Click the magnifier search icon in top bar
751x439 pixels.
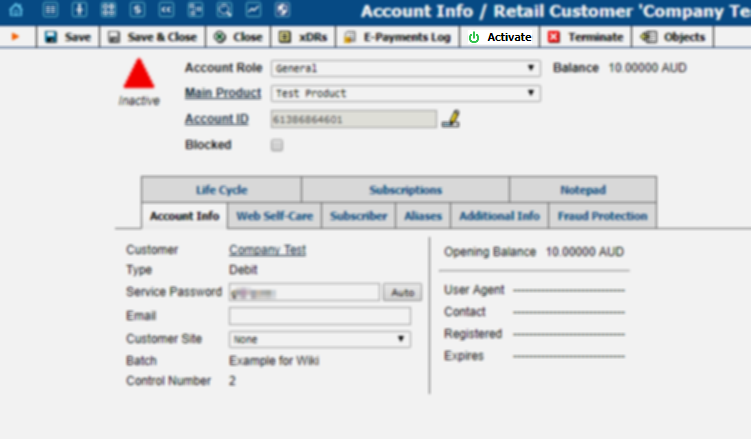tap(224, 11)
